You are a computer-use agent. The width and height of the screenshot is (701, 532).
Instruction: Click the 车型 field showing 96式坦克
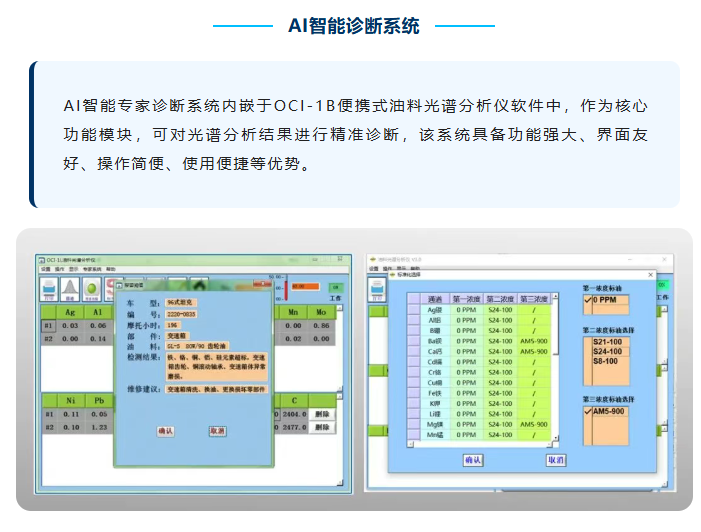[181, 303]
